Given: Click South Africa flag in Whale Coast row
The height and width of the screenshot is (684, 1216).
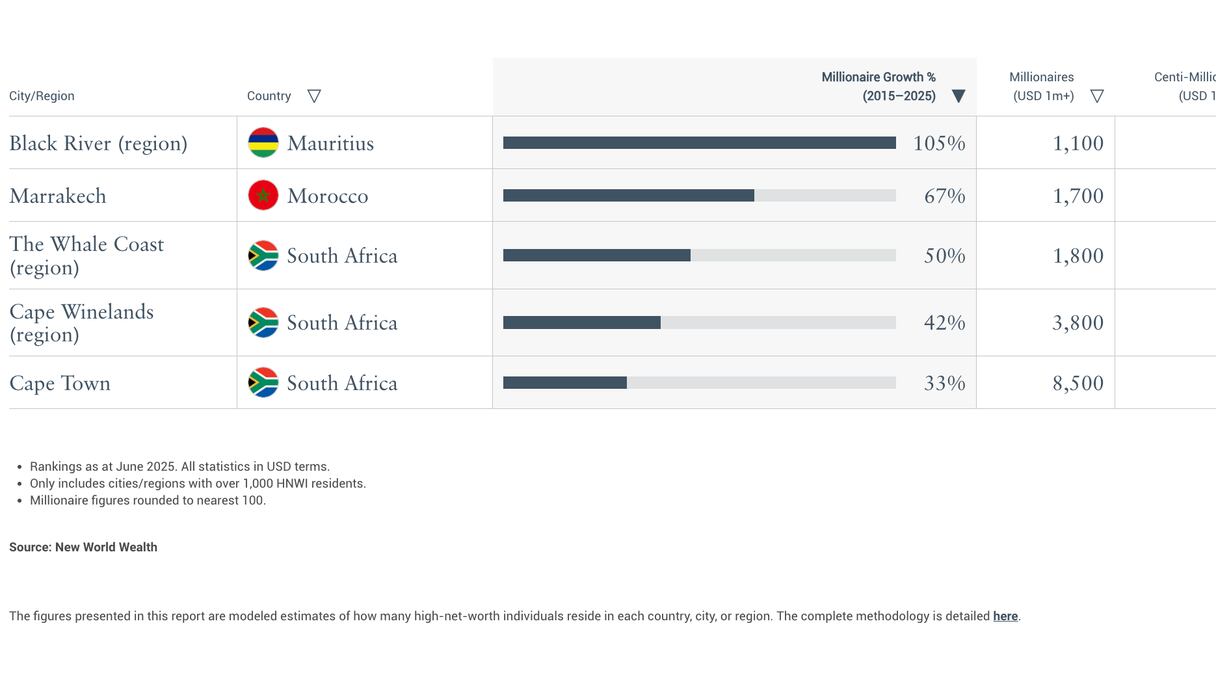Looking at the screenshot, I should [x=263, y=256].
